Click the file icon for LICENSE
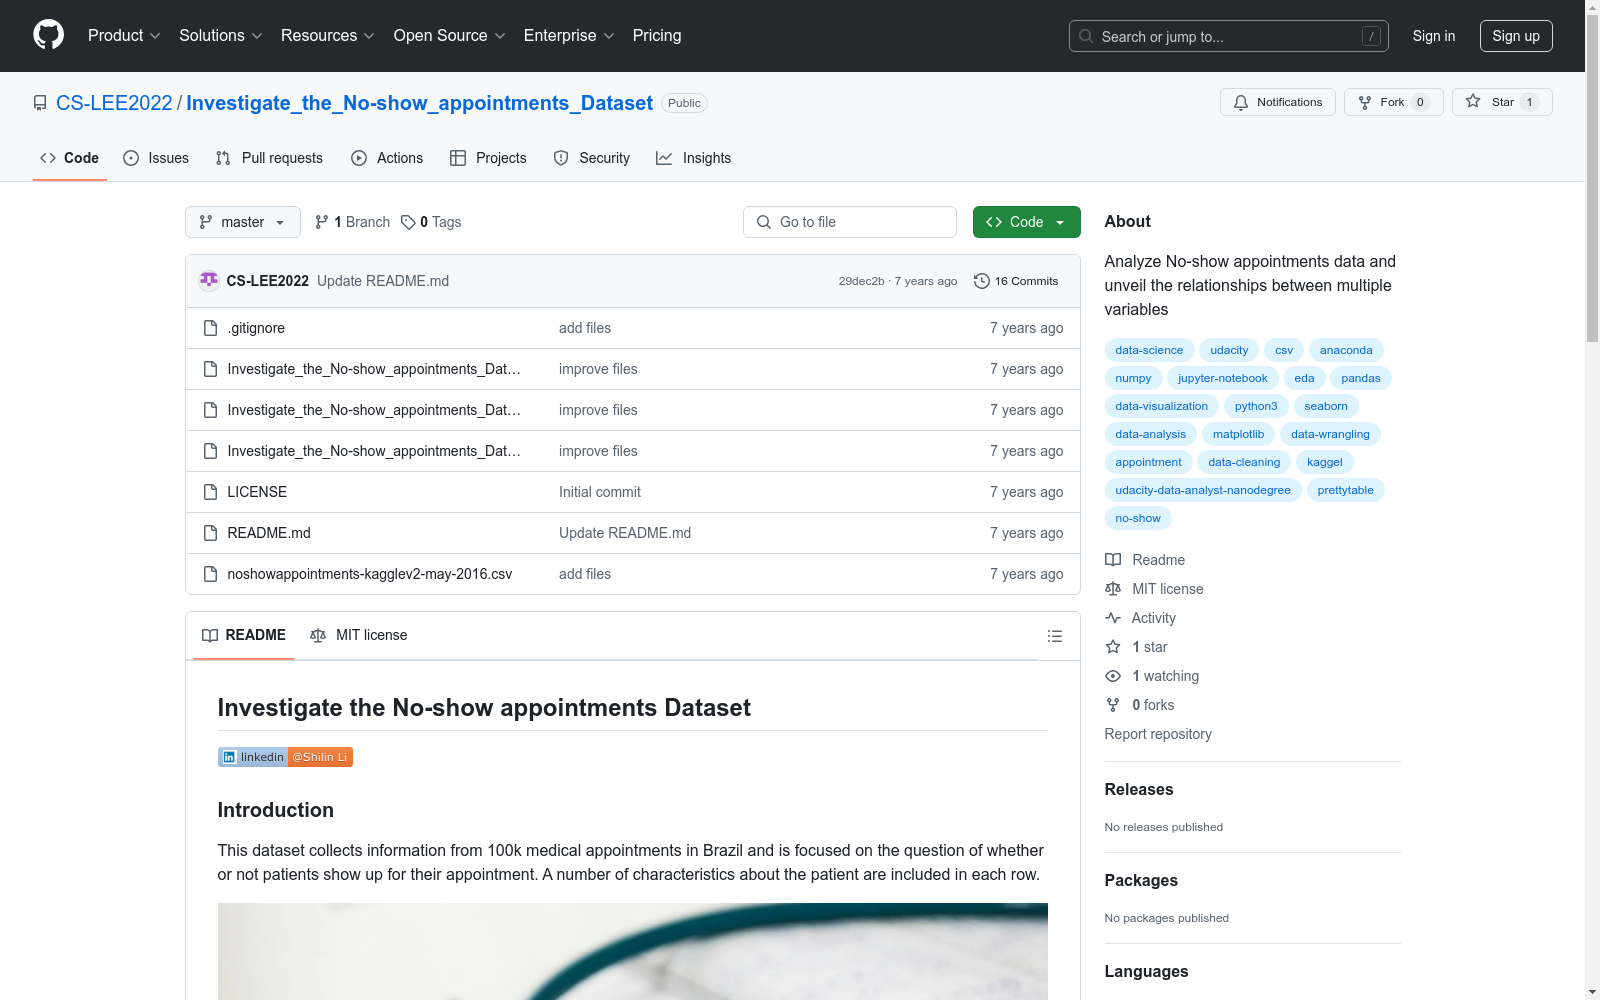 [x=210, y=492]
